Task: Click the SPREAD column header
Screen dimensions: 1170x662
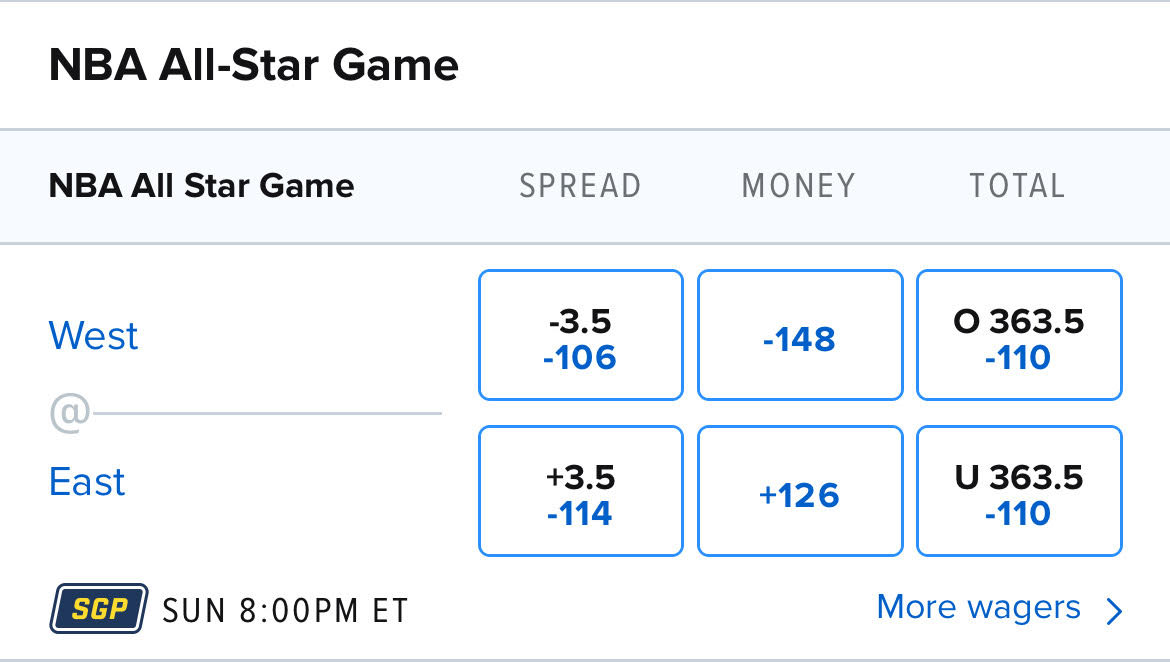Action: 581,186
